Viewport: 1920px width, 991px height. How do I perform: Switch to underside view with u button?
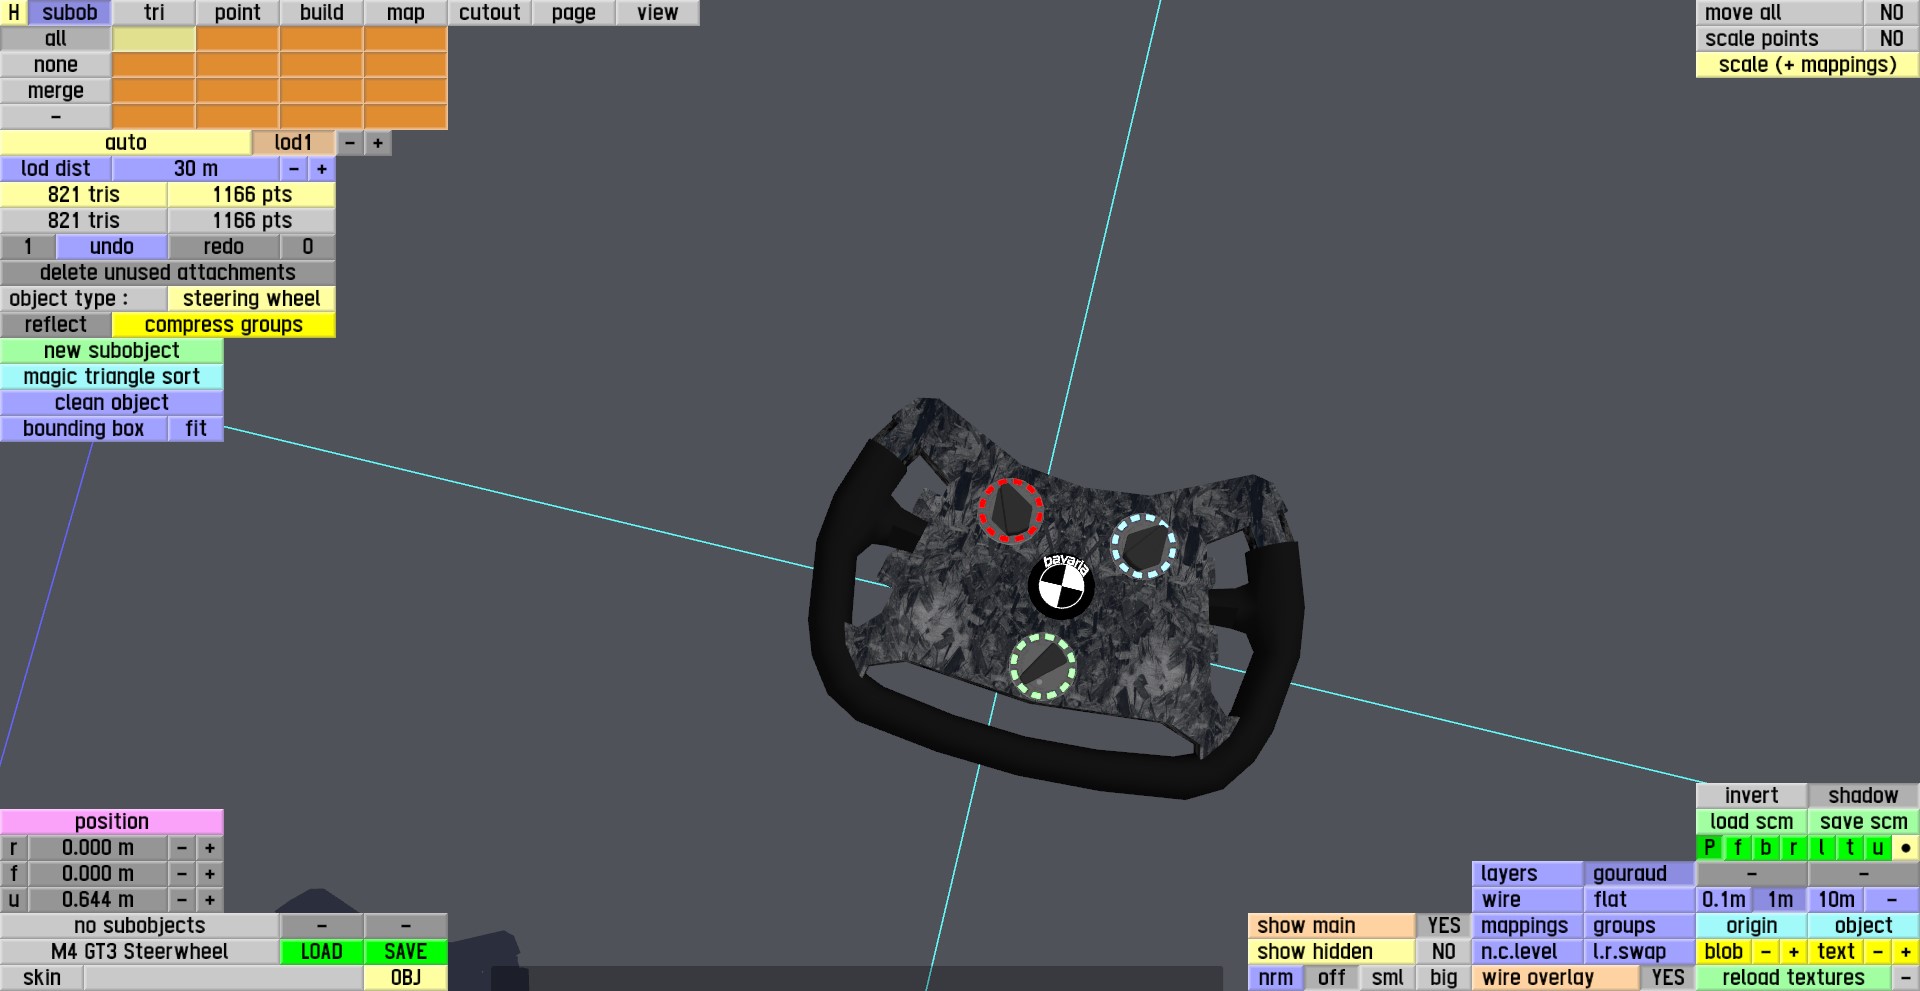pos(1877,848)
